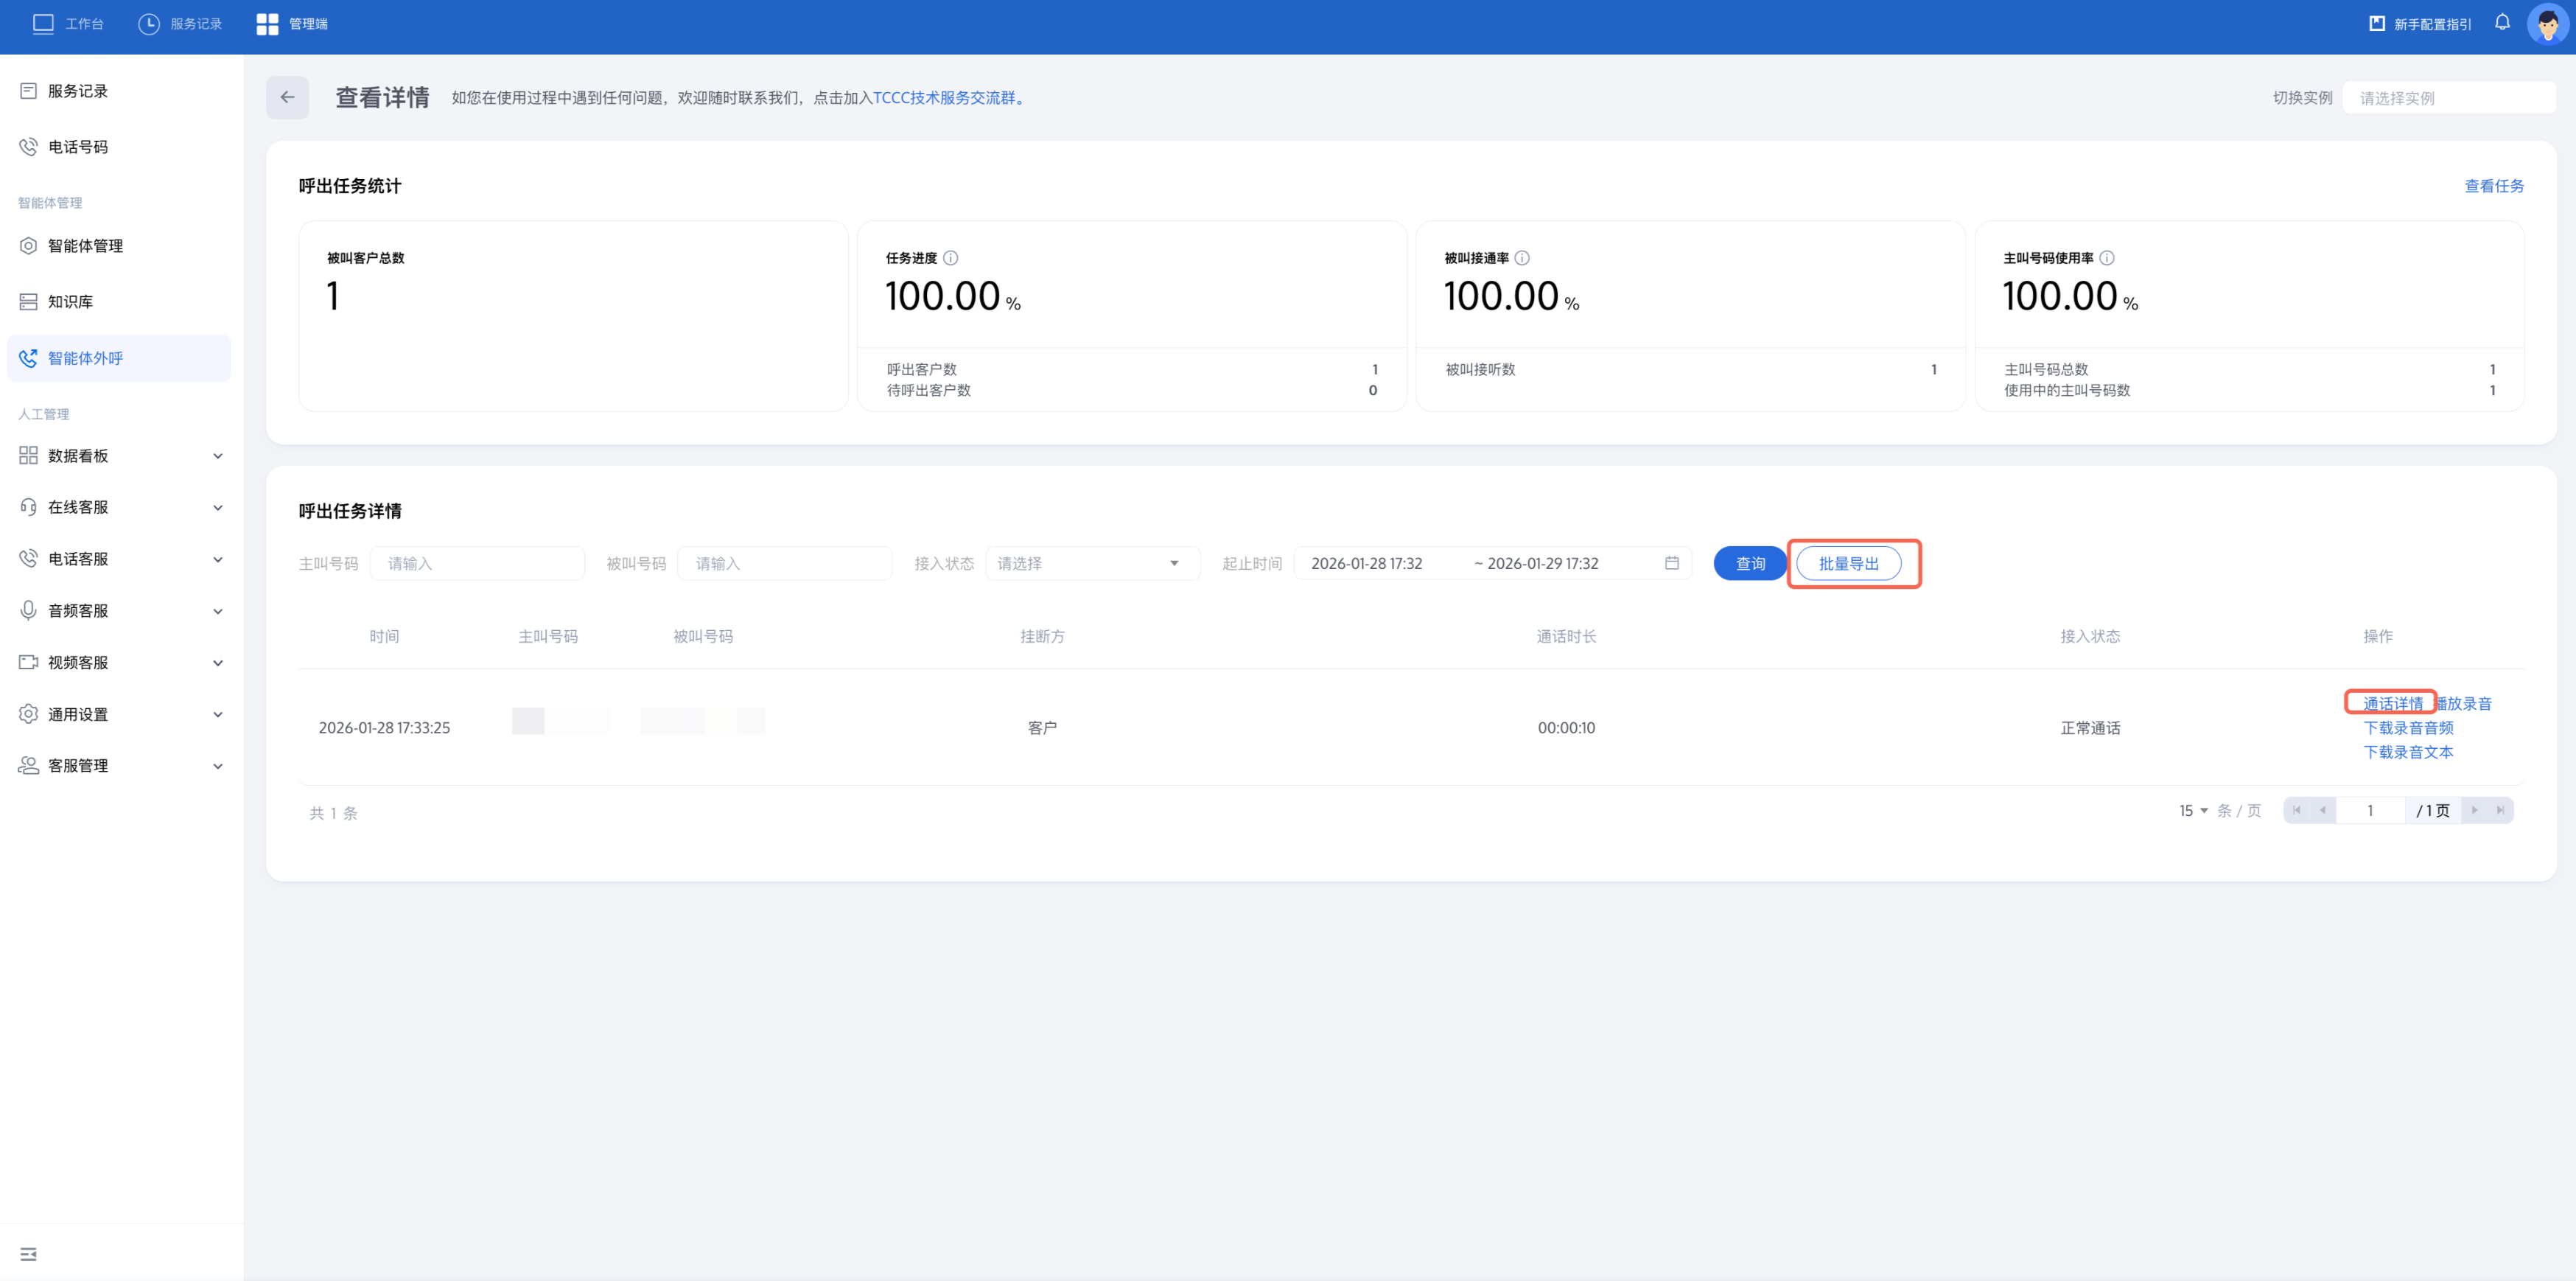This screenshot has width=2576, height=1281.
Task: Click the 被叫接通率 info icon
Action: pyautogui.click(x=1522, y=258)
